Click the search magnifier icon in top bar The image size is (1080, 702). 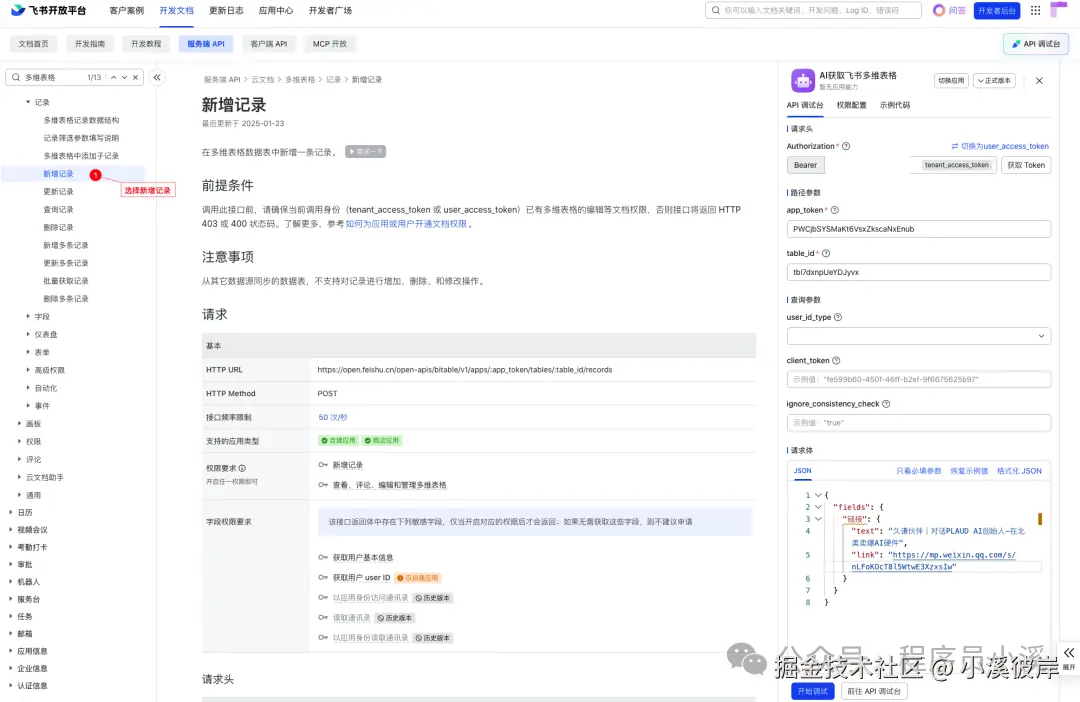[716, 10]
